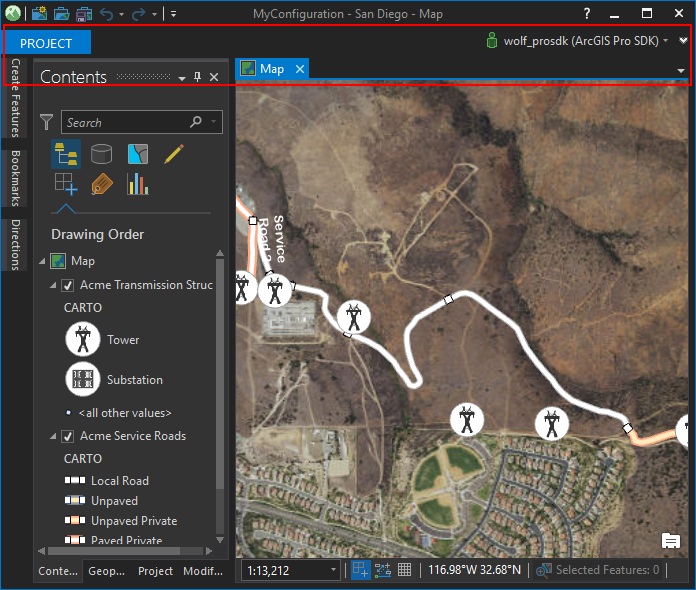Expand the ribbon chevron
Image resolution: width=696 pixels, height=590 pixels.
(683, 40)
